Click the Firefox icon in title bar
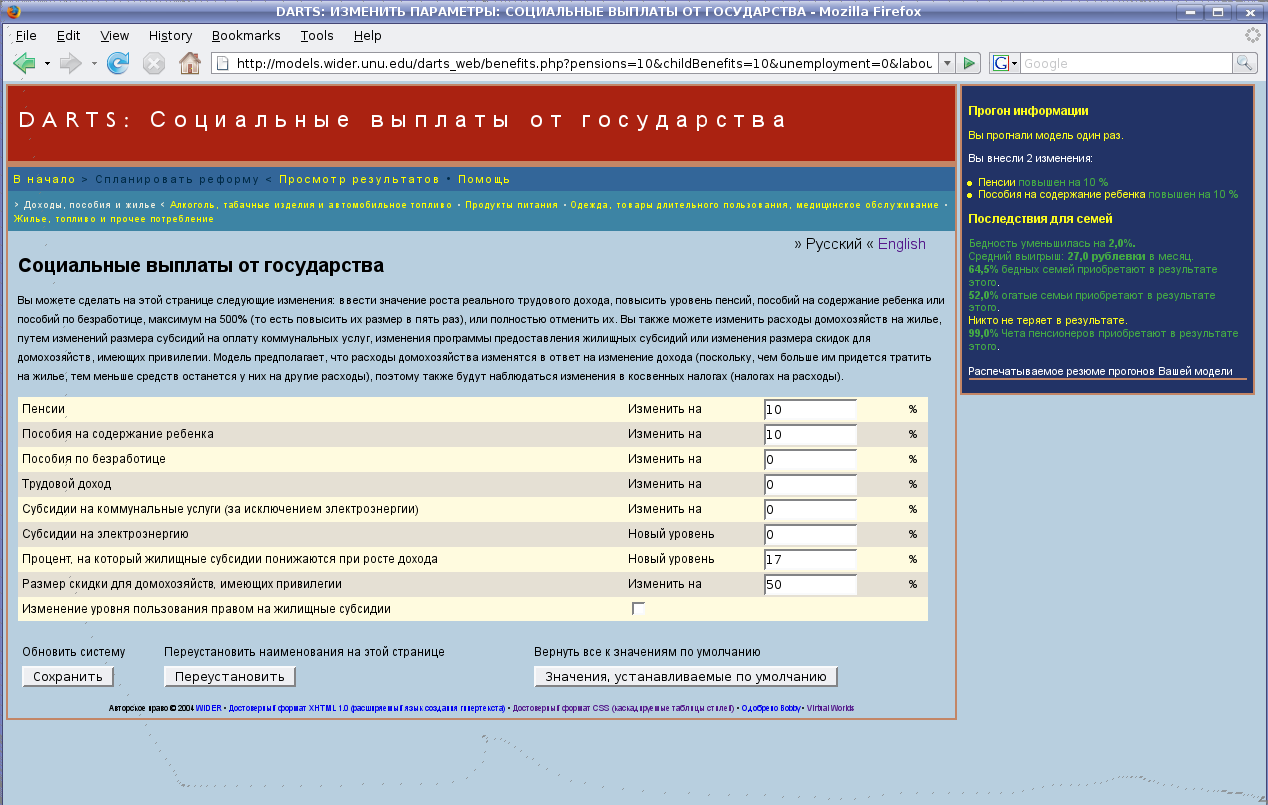 pyautogui.click(x=13, y=12)
